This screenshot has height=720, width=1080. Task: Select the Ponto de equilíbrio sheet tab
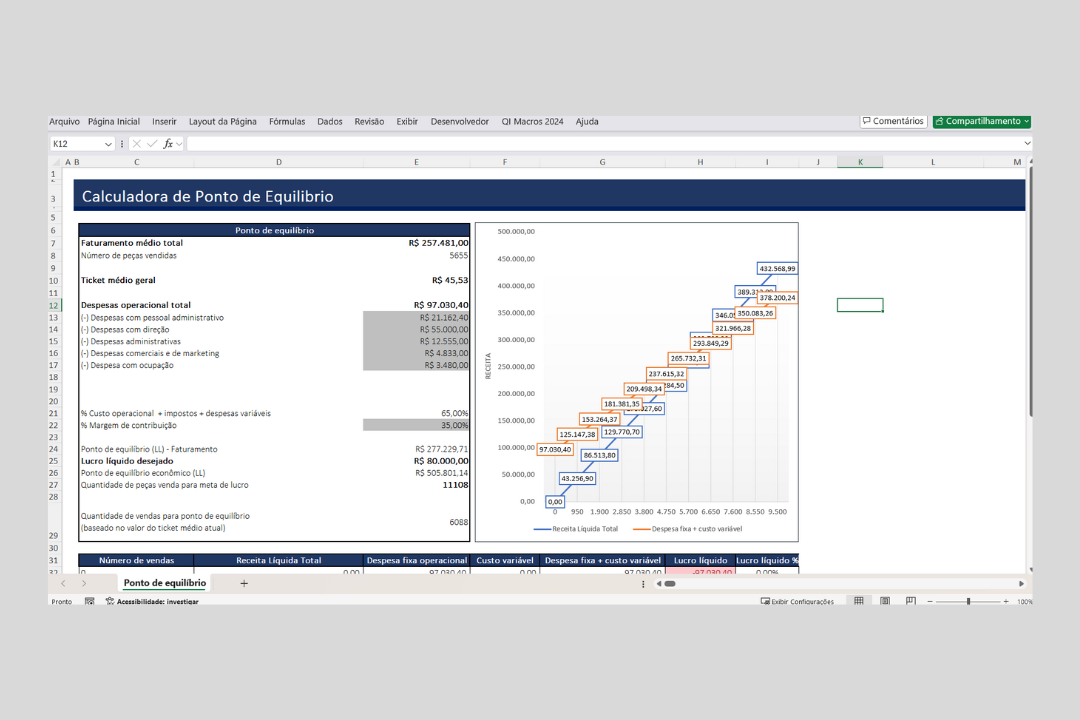coord(165,583)
